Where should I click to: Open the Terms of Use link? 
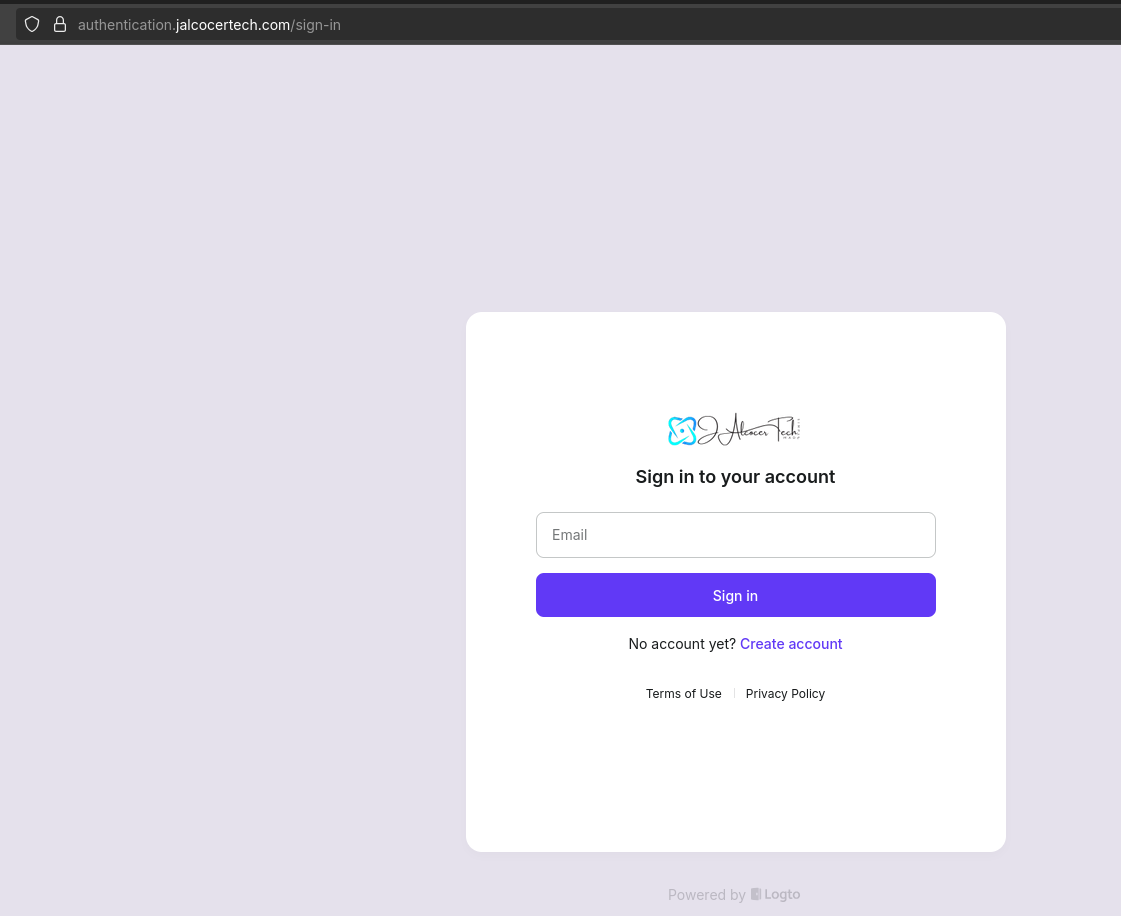coord(683,694)
